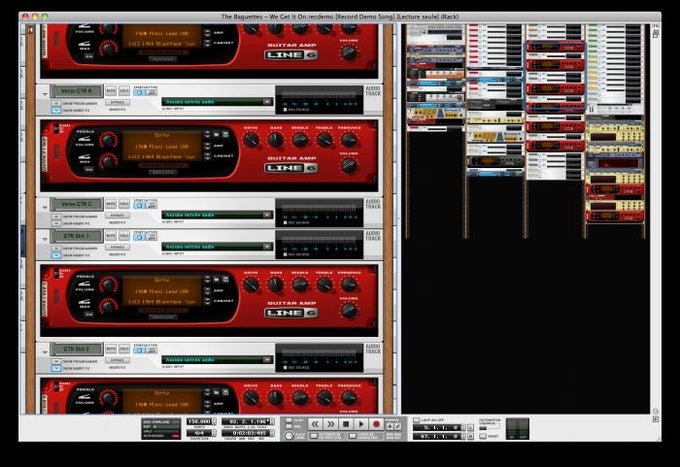Solo the Verse GTR R track
This screenshot has width=680, height=467.
coord(124,91)
